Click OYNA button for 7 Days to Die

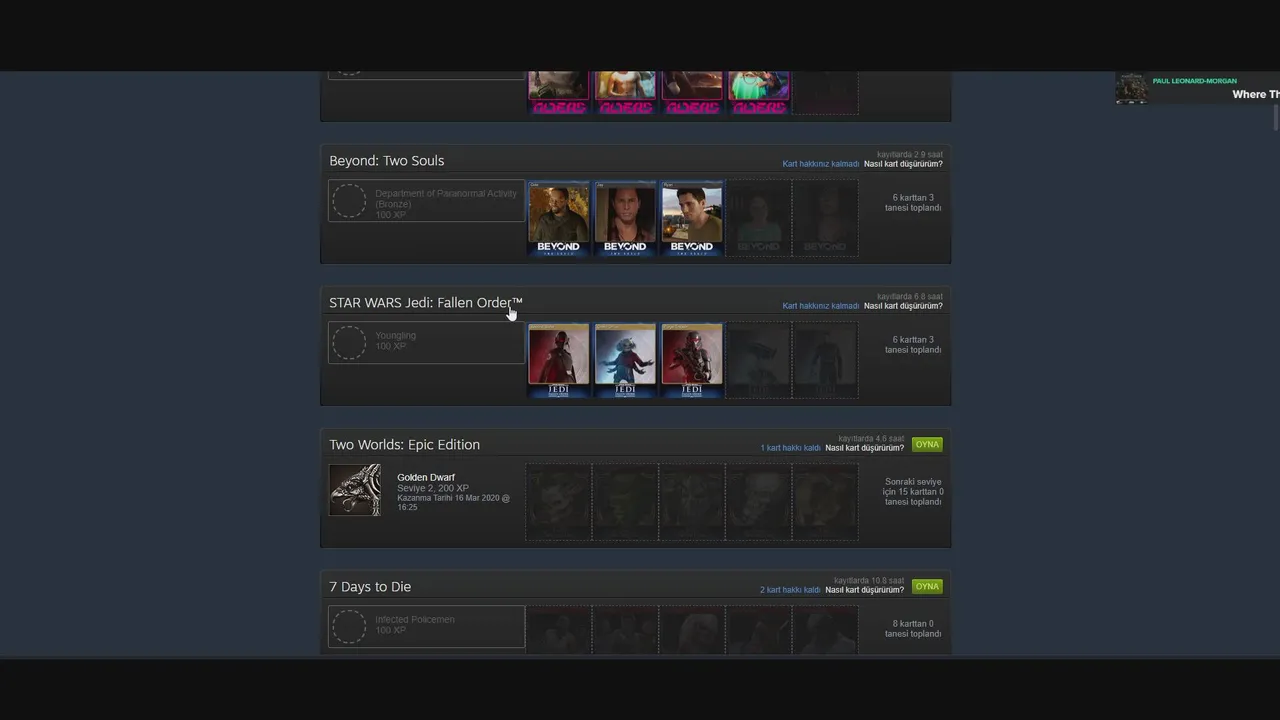click(927, 587)
